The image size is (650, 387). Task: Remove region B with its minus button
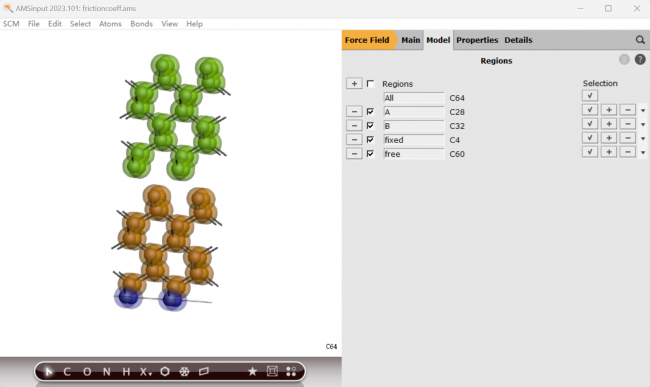[354, 126]
